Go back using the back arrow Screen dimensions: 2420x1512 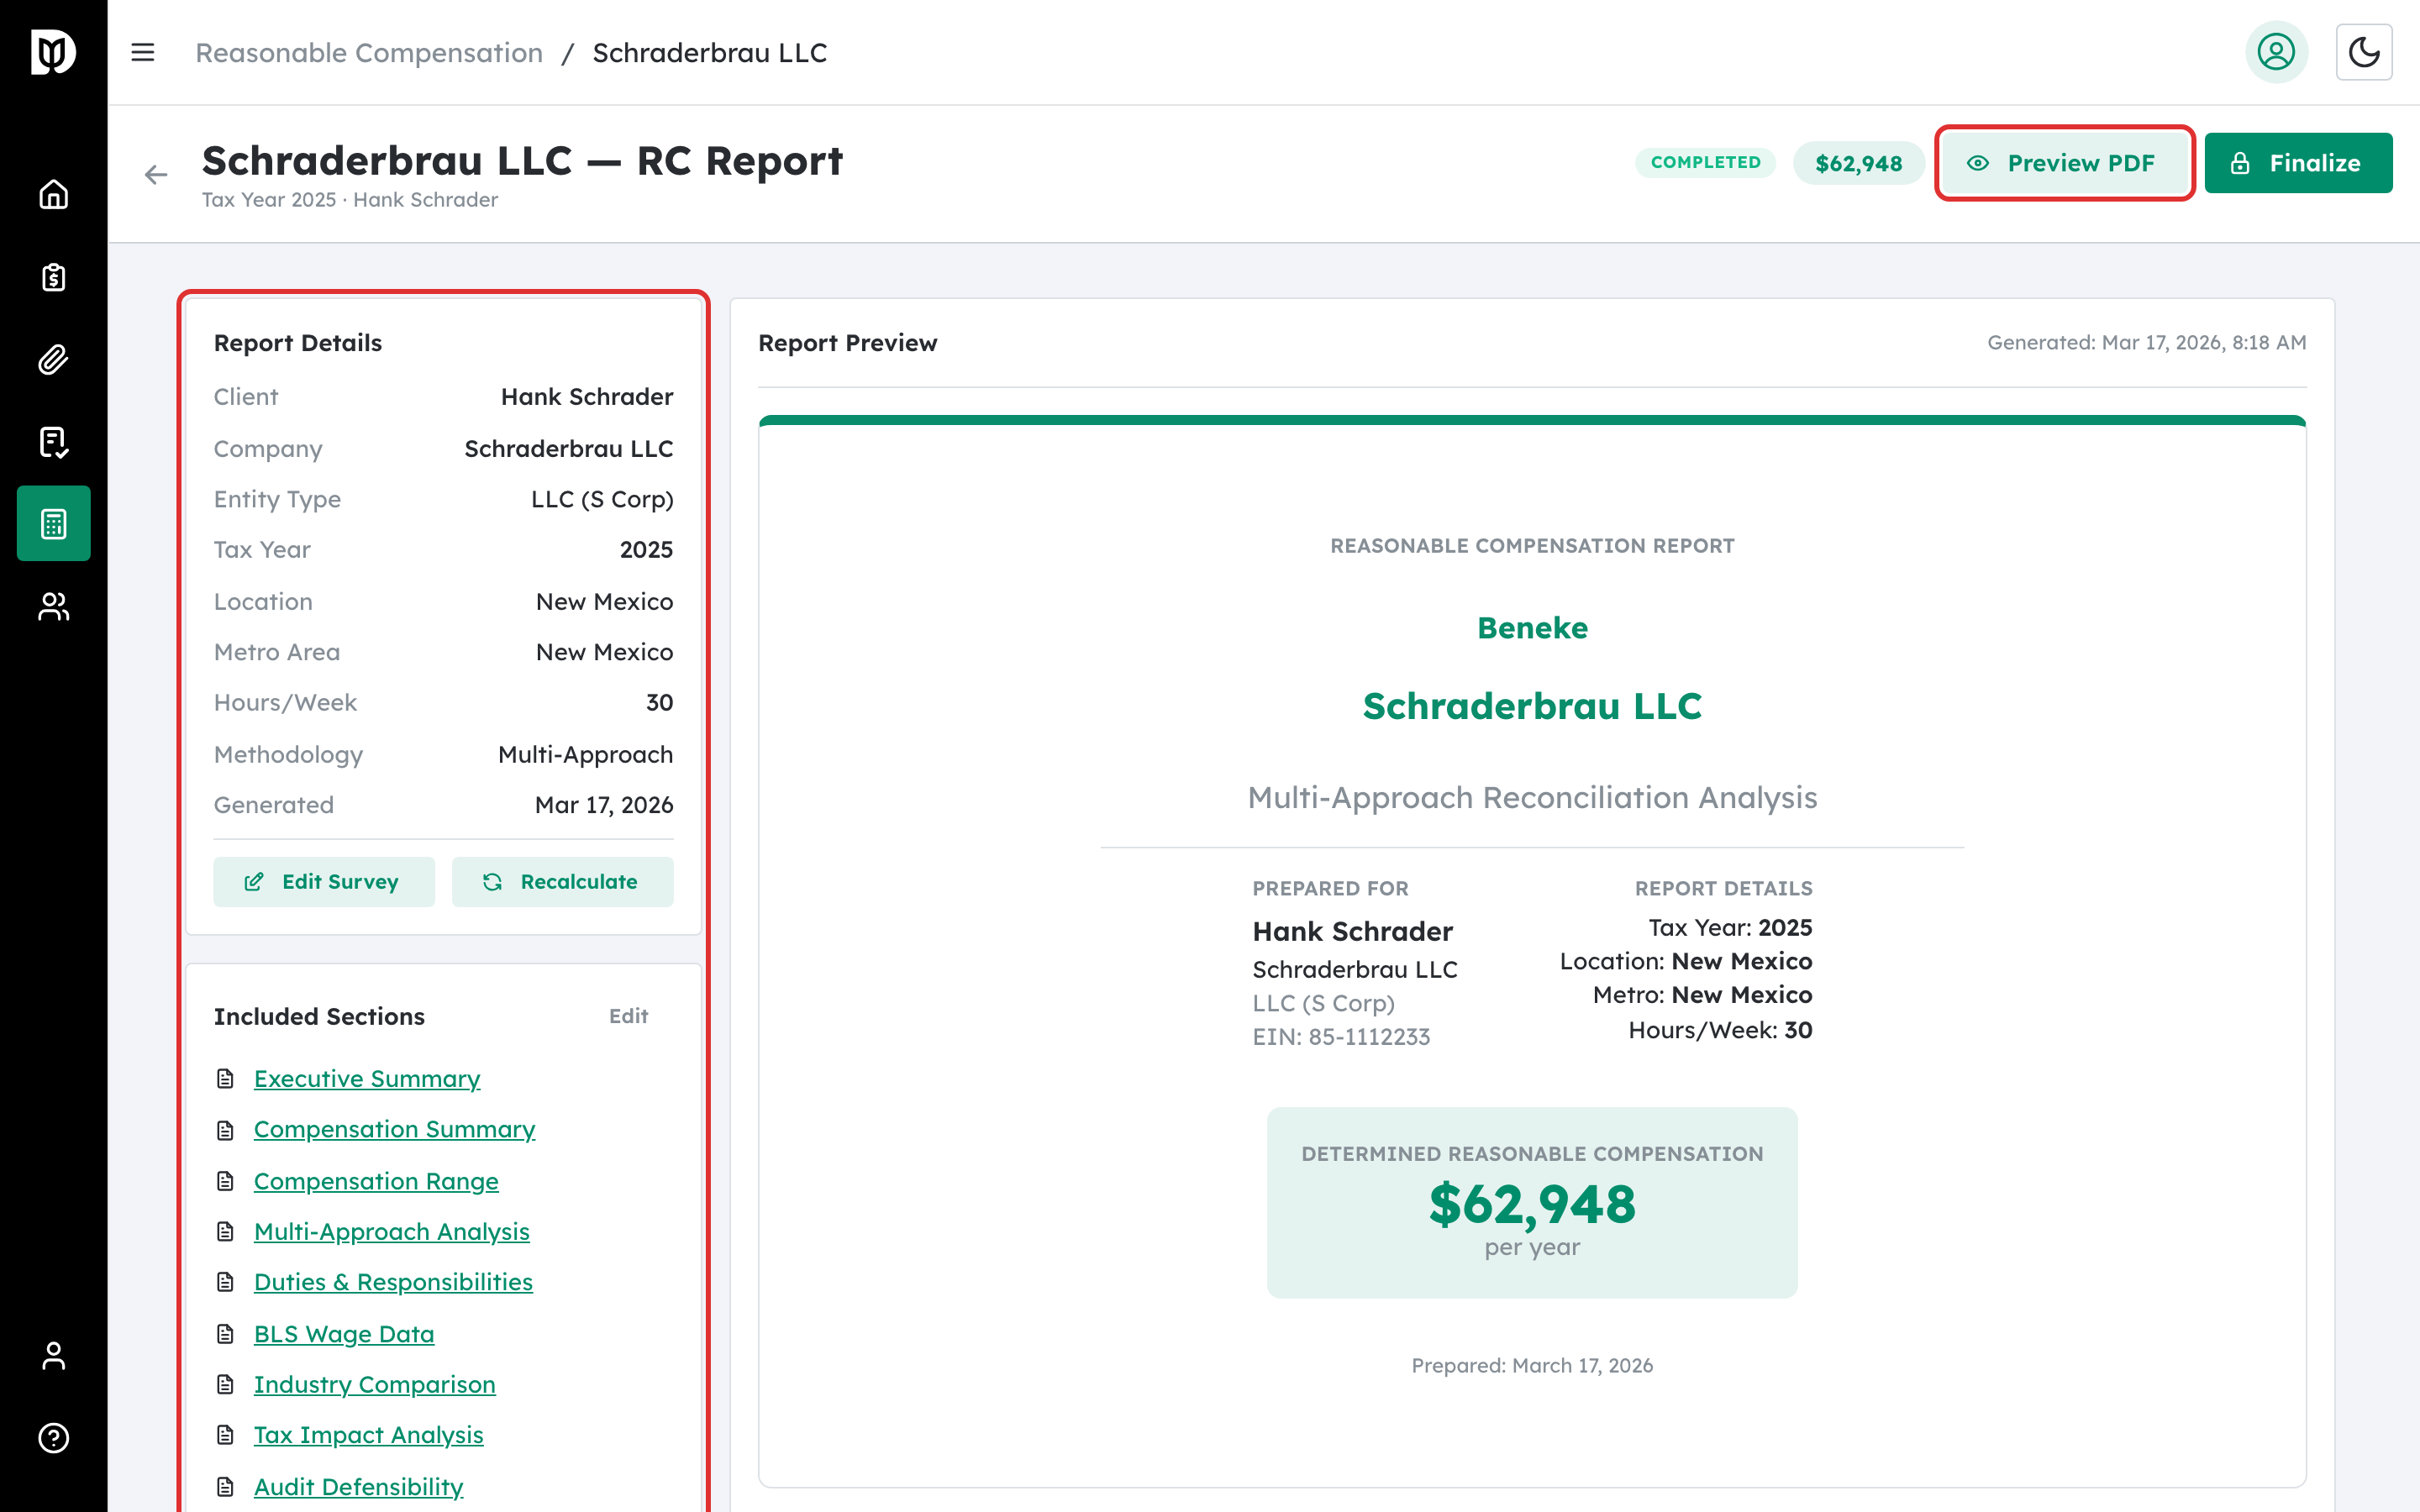[155, 174]
